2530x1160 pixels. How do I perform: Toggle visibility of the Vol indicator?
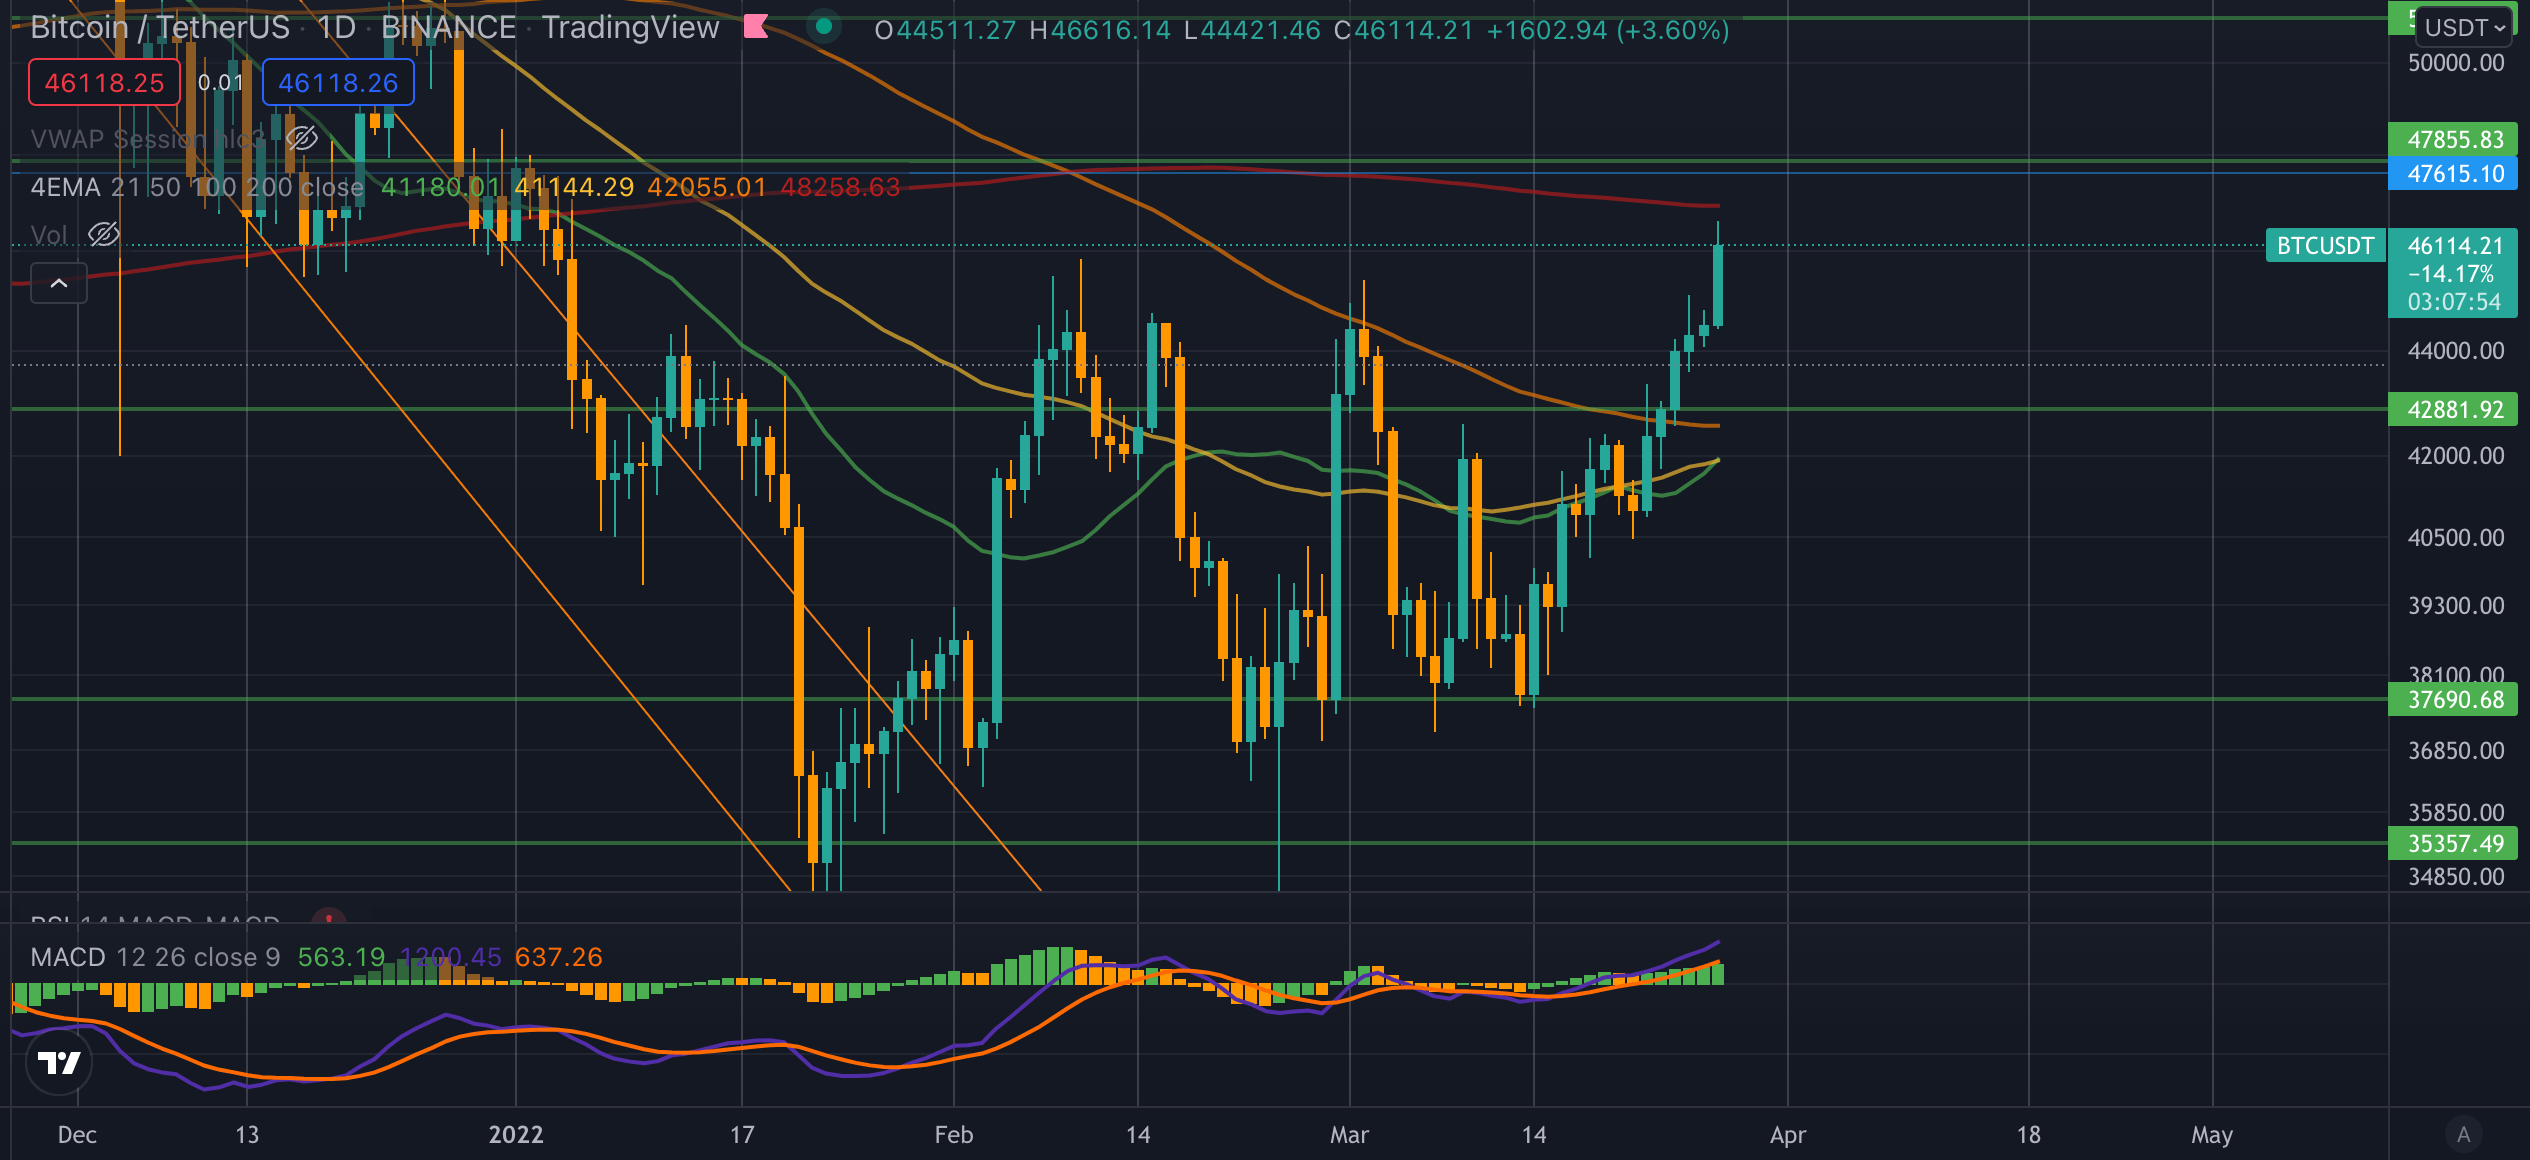click(104, 234)
